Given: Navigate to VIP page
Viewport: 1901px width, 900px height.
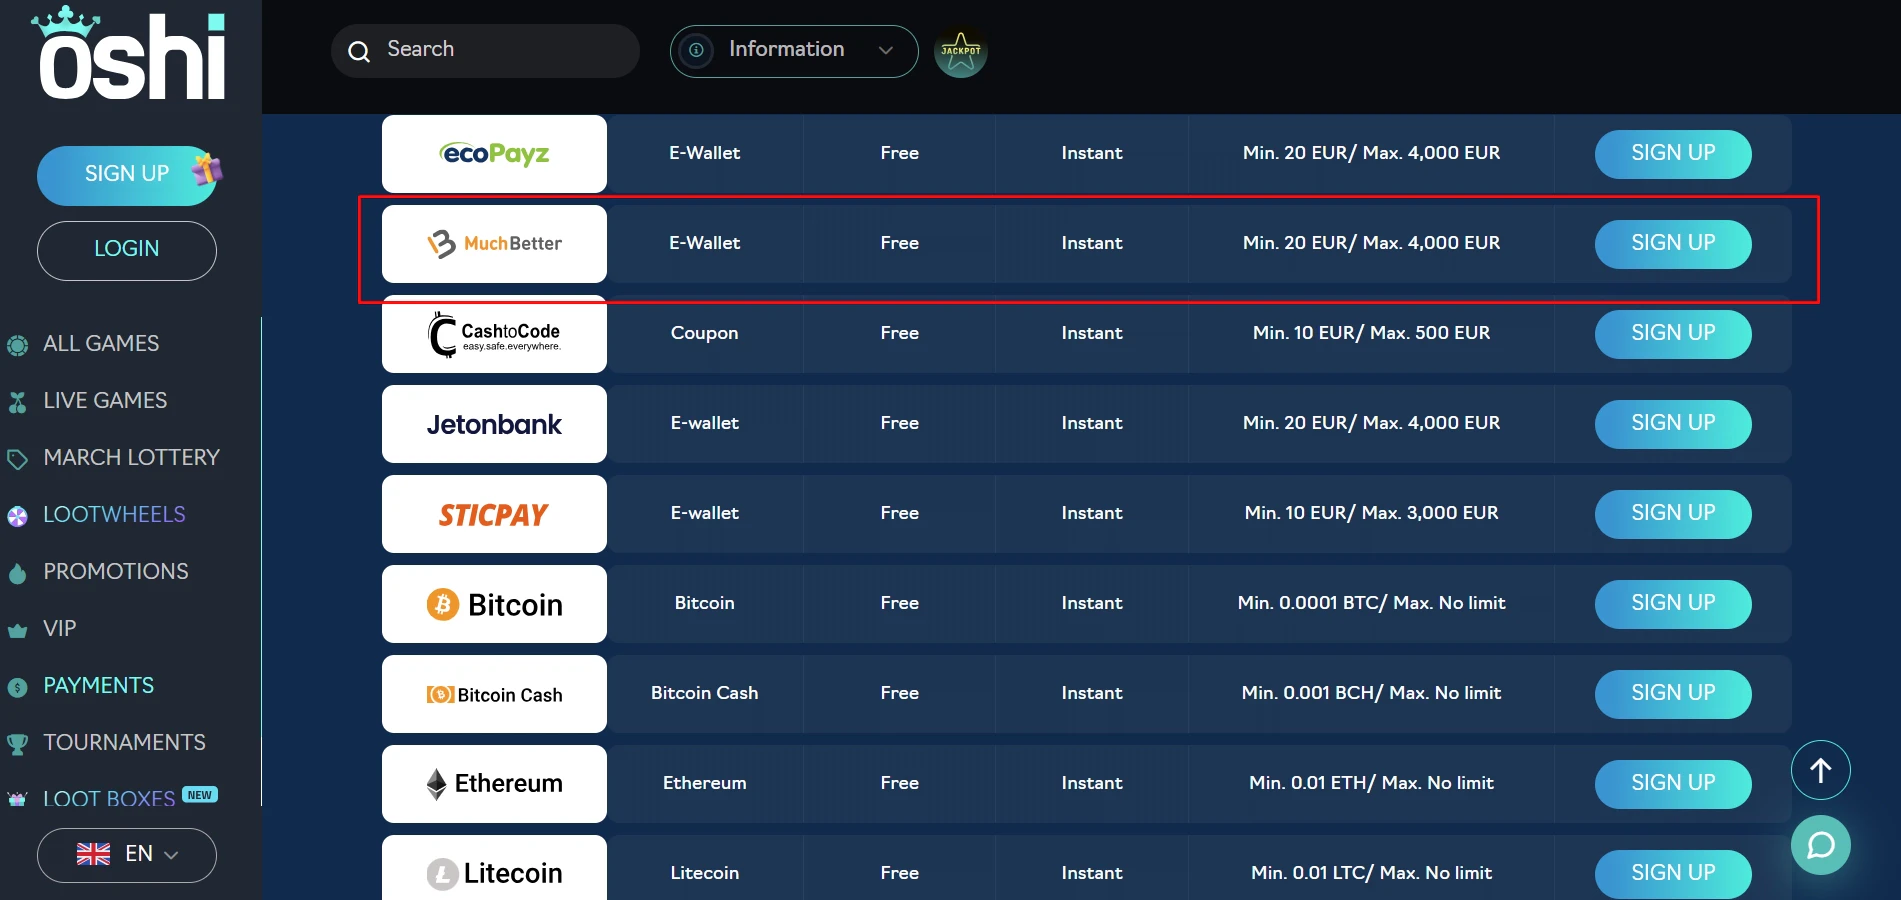Looking at the screenshot, I should [60, 628].
